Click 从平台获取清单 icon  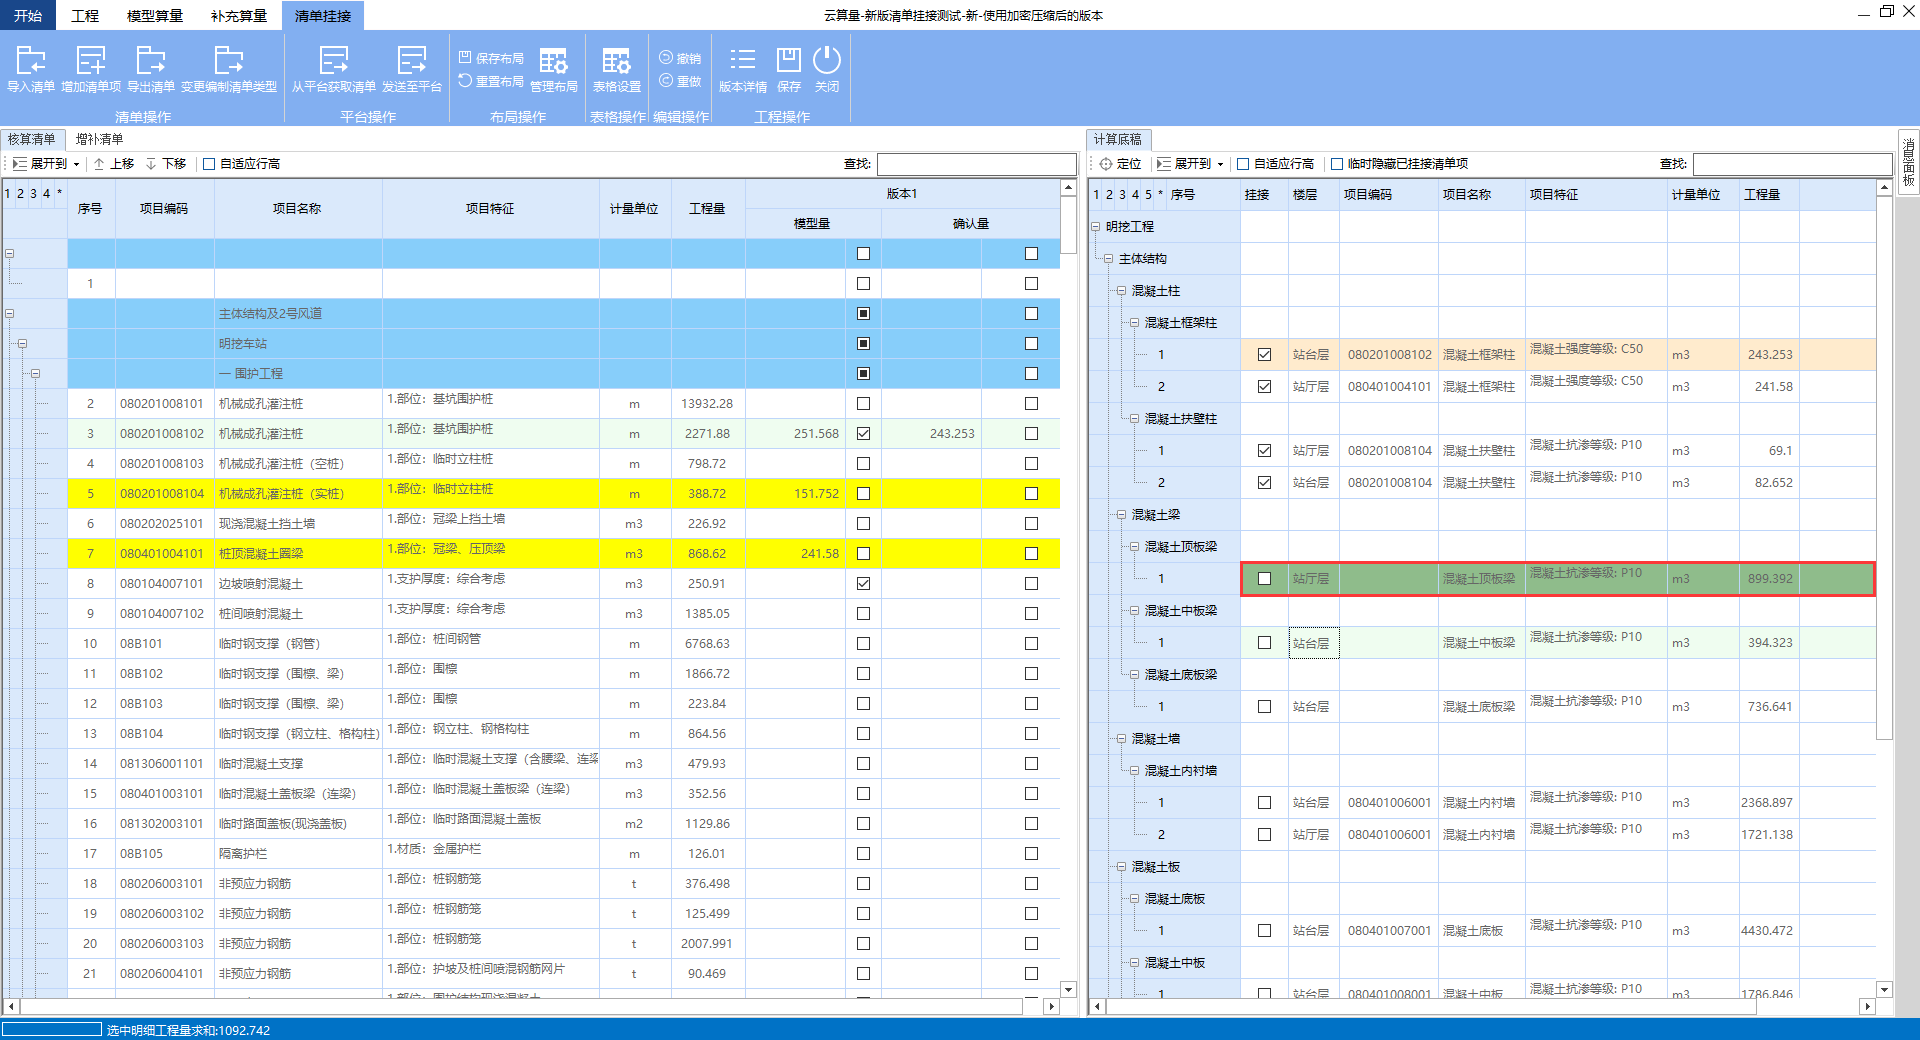[334, 60]
